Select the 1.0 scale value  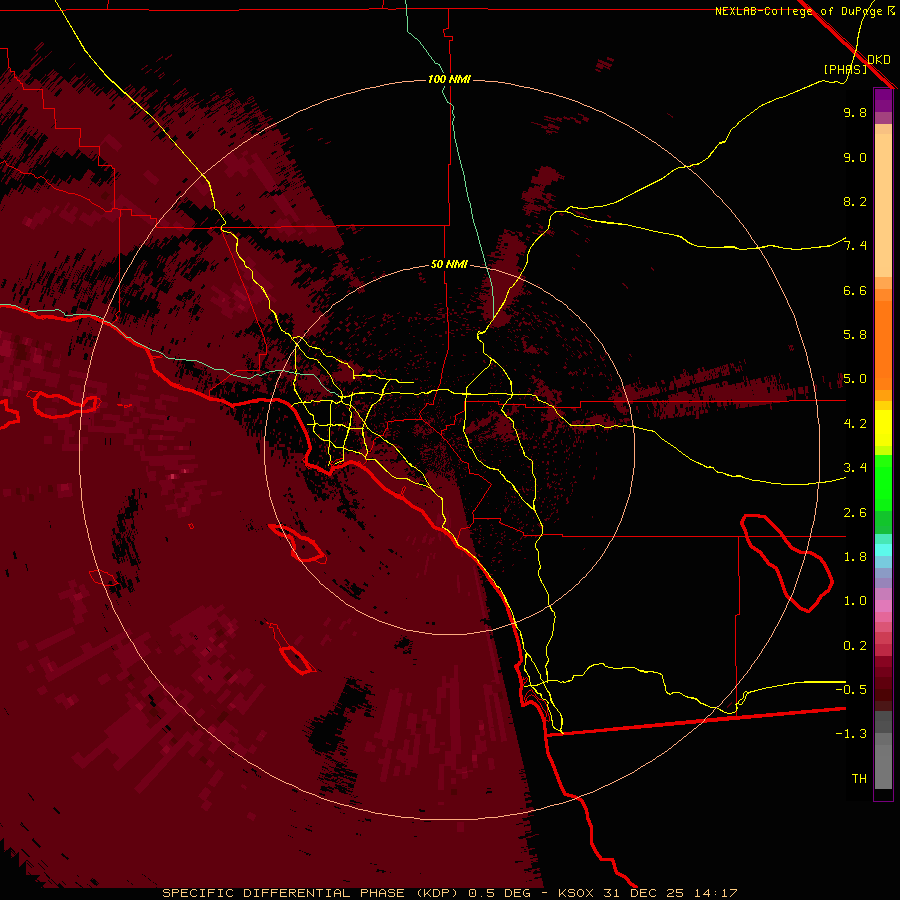[855, 601]
